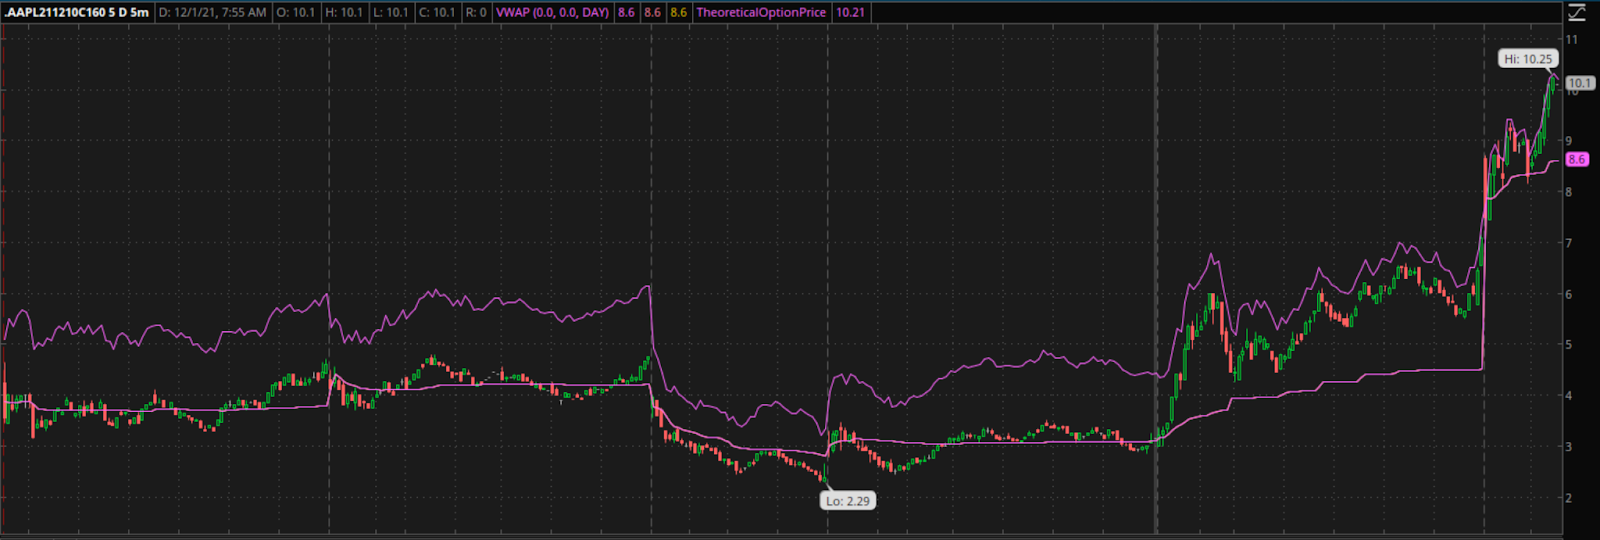Image resolution: width=1600 pixels, height=540 pixels.
Task: Select the TheoreticalOptionPrice study label
Action: pyautogui.click(x=761, y=12)
